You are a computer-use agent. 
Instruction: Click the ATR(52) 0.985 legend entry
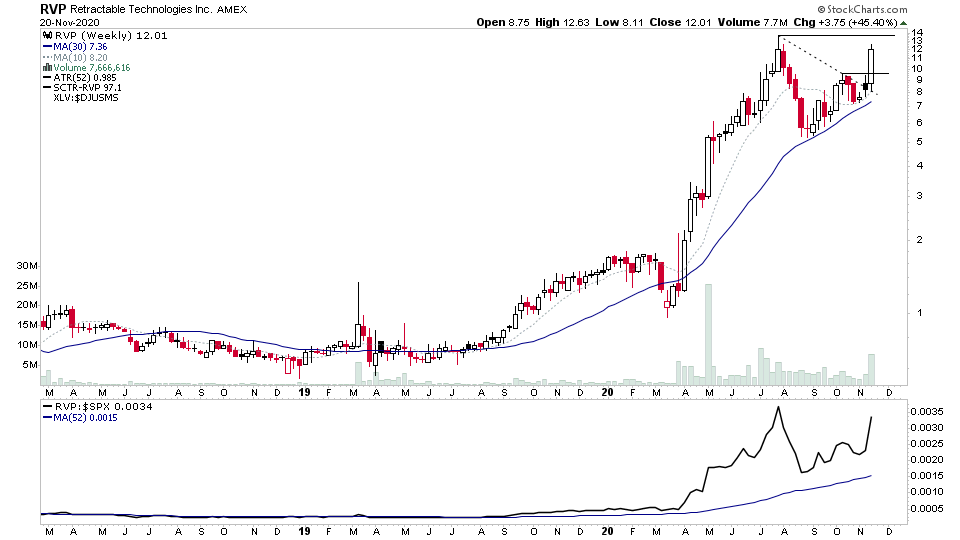(84, 78)
